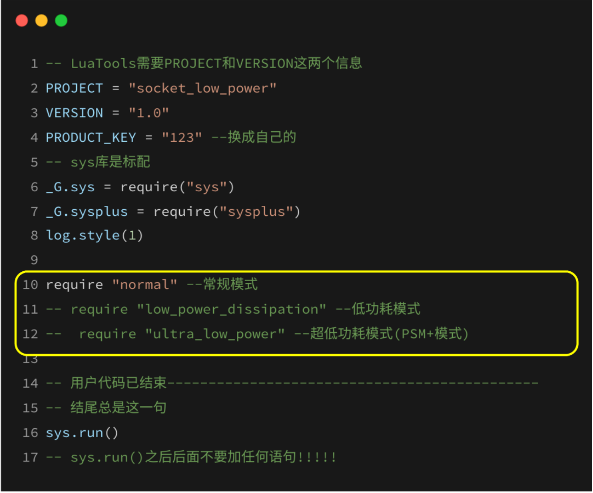Click the yellow minimize window dot

point(42,20)
